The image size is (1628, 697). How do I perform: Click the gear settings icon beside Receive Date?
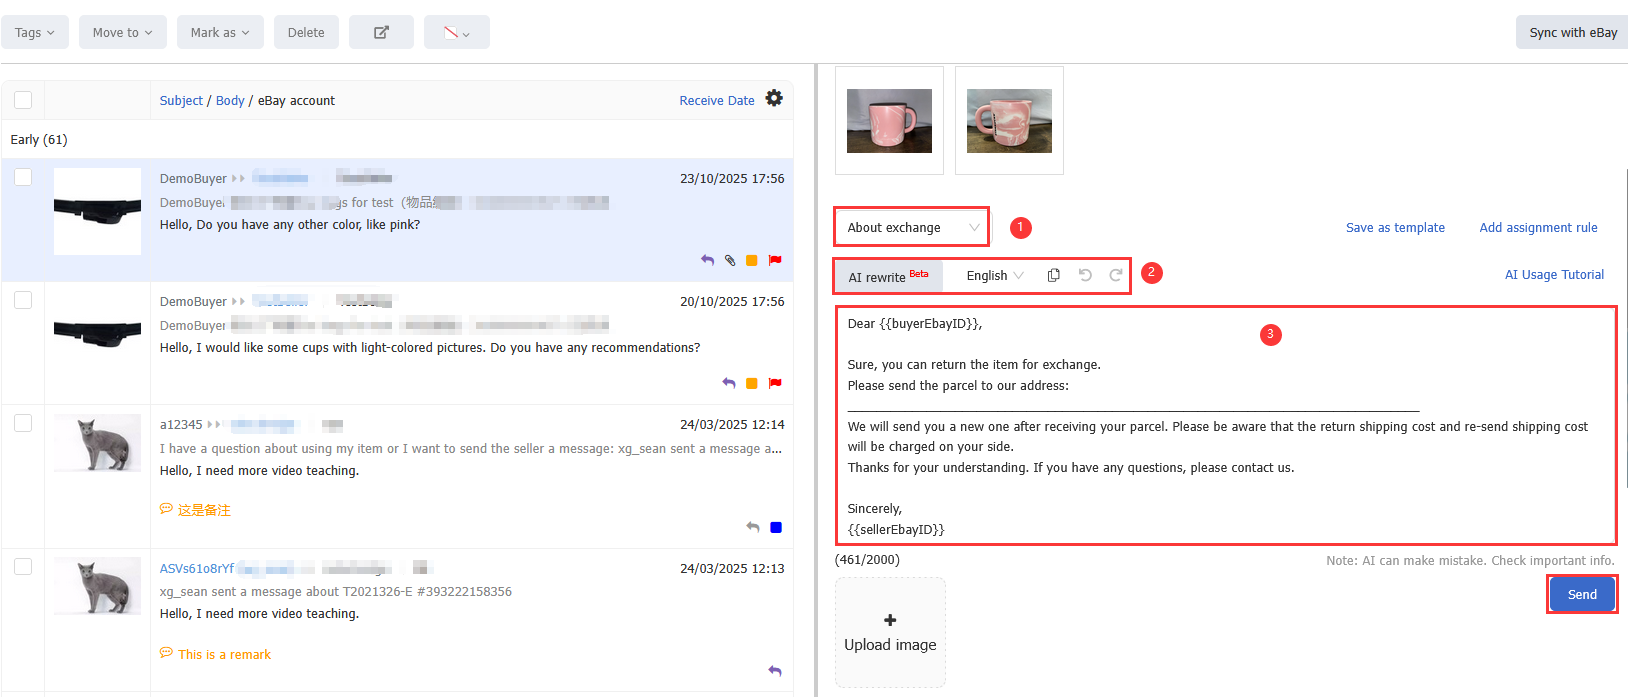click(x=774, y=98)
